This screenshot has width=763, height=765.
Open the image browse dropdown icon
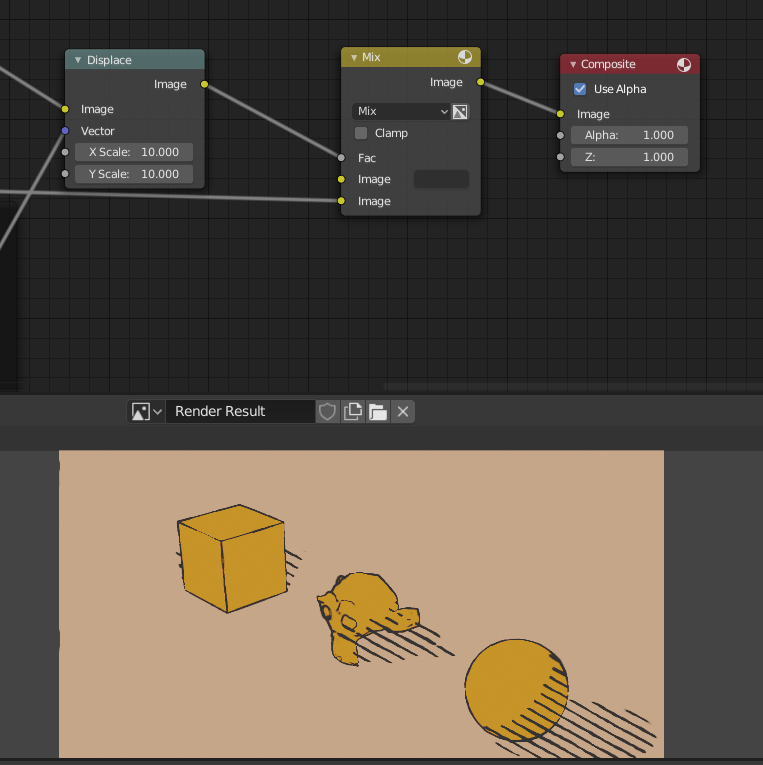point(146,412)
